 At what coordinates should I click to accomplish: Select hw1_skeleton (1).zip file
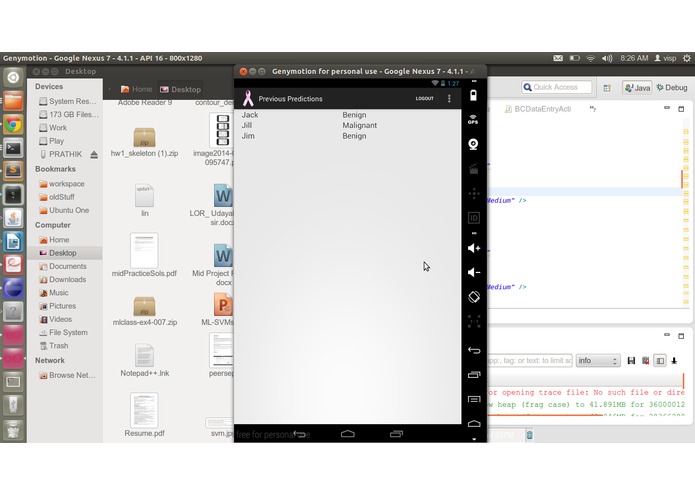tap(144, 143)
